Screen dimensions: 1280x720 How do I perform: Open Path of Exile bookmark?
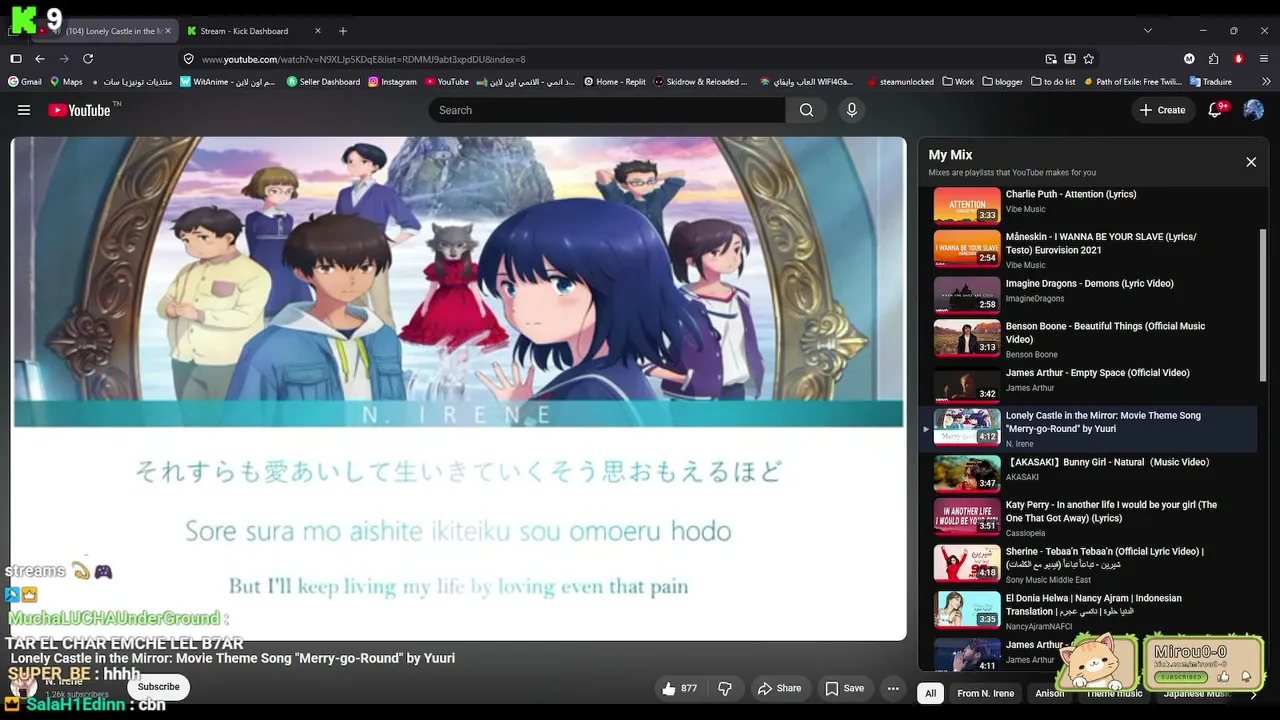click(x=1131, y=82)
